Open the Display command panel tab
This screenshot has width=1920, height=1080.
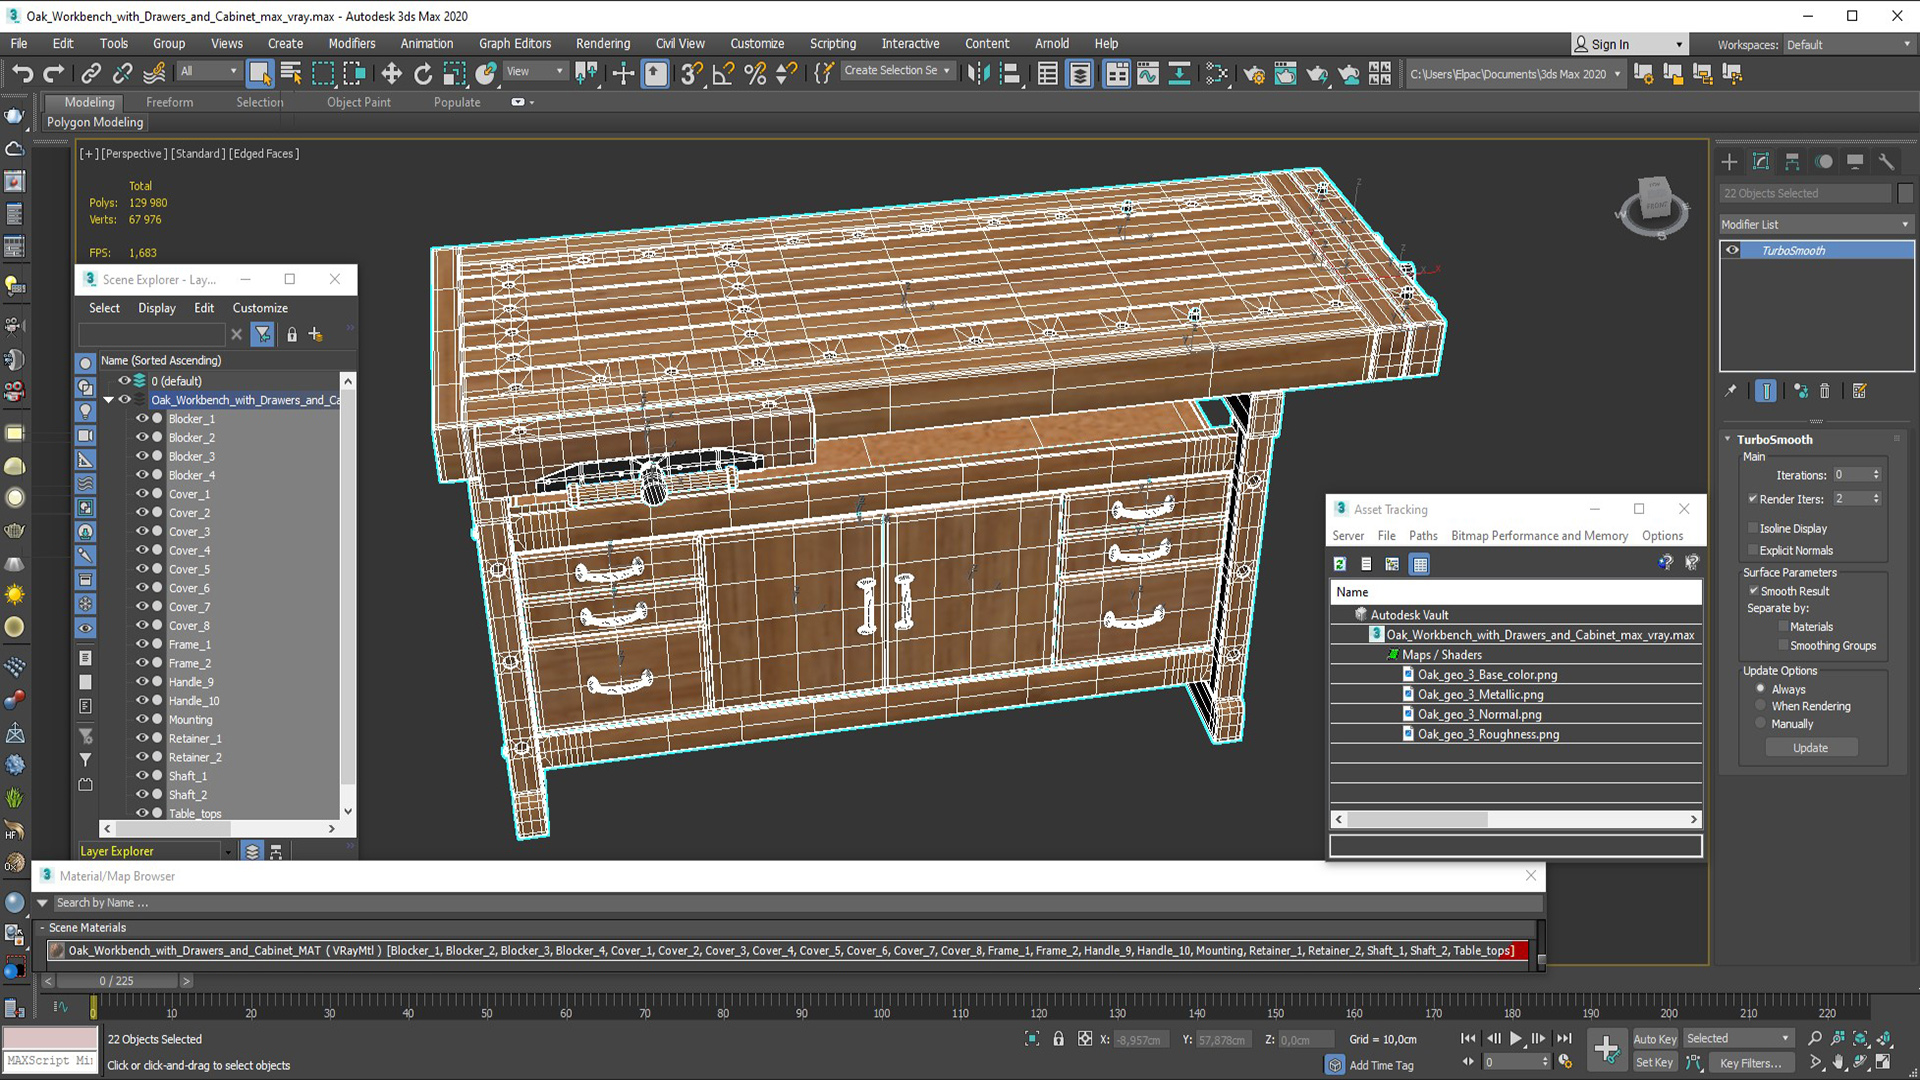pyautogui.click(x=1855, y=162)
